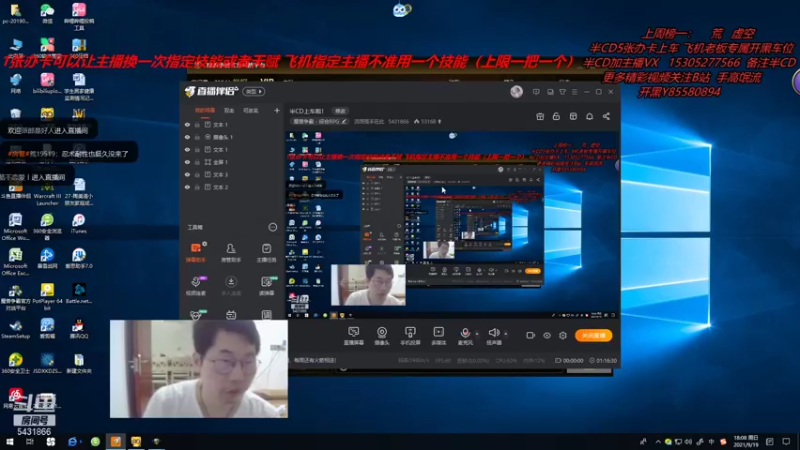
Task: Open the hamburger menu in title bar
Action: click(574, 92)
